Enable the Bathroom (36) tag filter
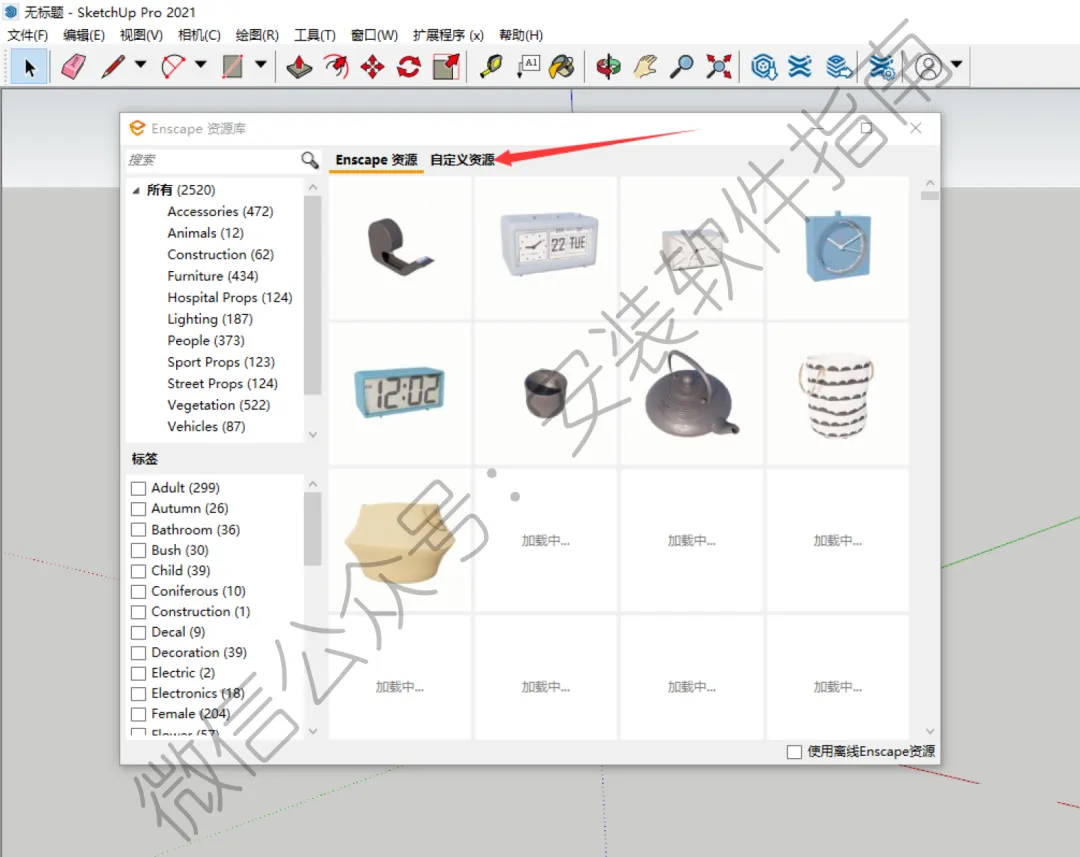 (x=138, y=530)
